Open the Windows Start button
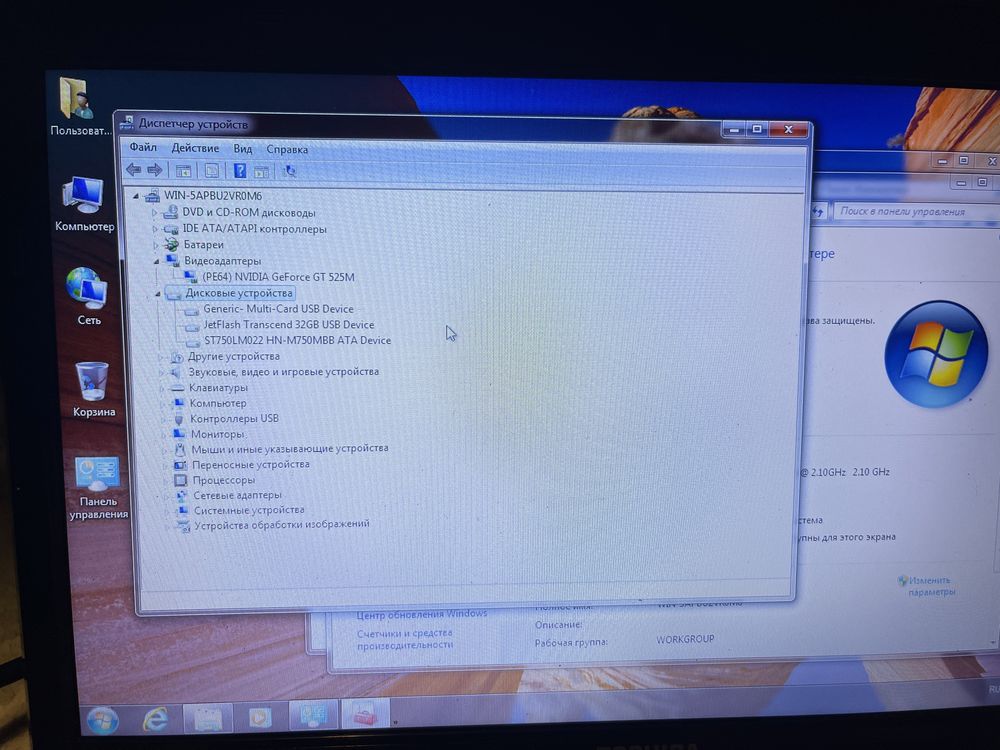 point(103,720)
